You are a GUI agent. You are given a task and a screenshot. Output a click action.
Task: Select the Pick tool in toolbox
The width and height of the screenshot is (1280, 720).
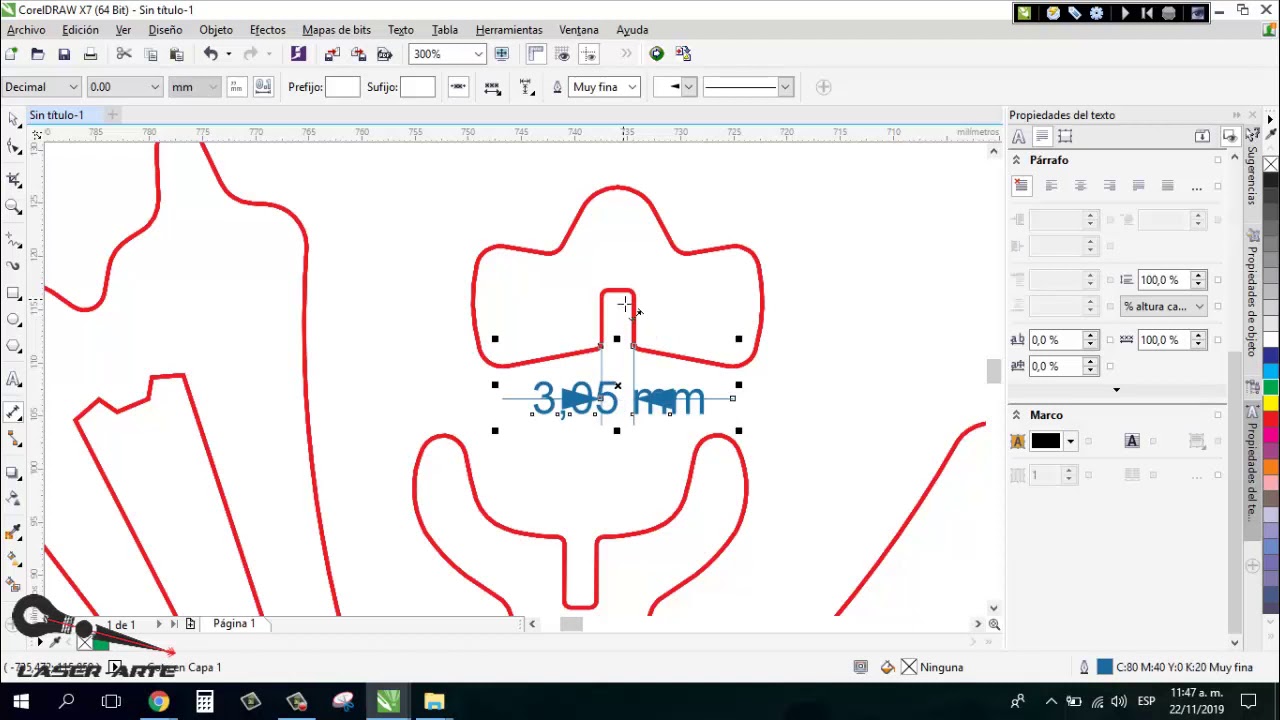[14, 119]
